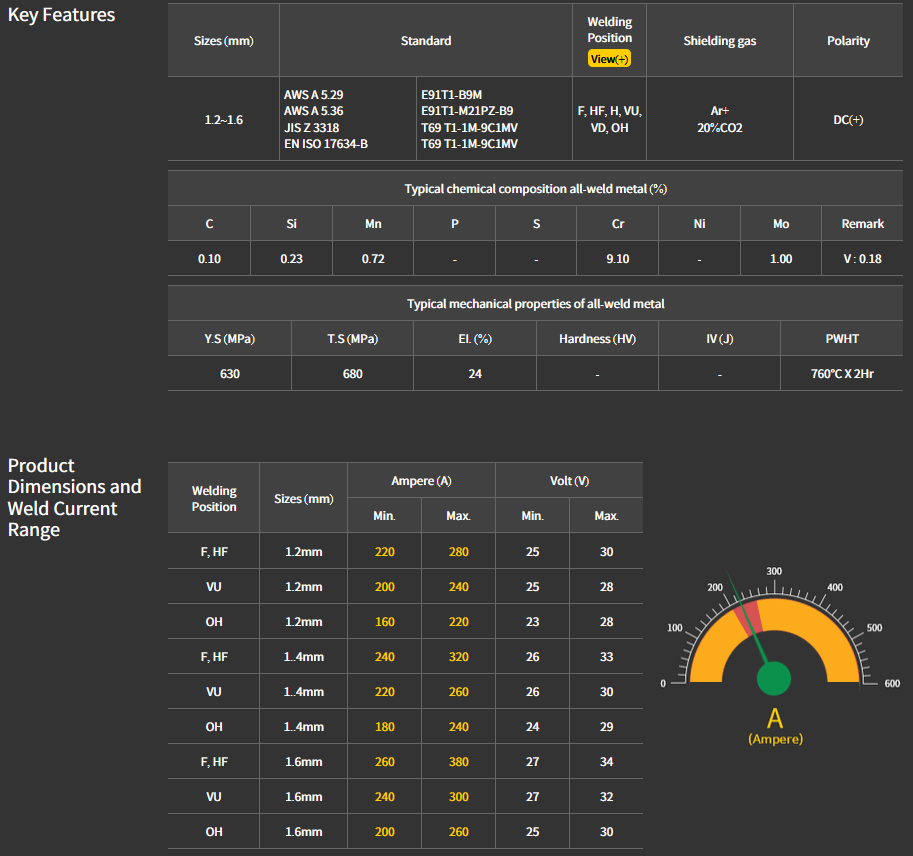Click the 'Standard' column header
Image resolution: width=913 pixels, height=856 pixels.
point(425,41)
